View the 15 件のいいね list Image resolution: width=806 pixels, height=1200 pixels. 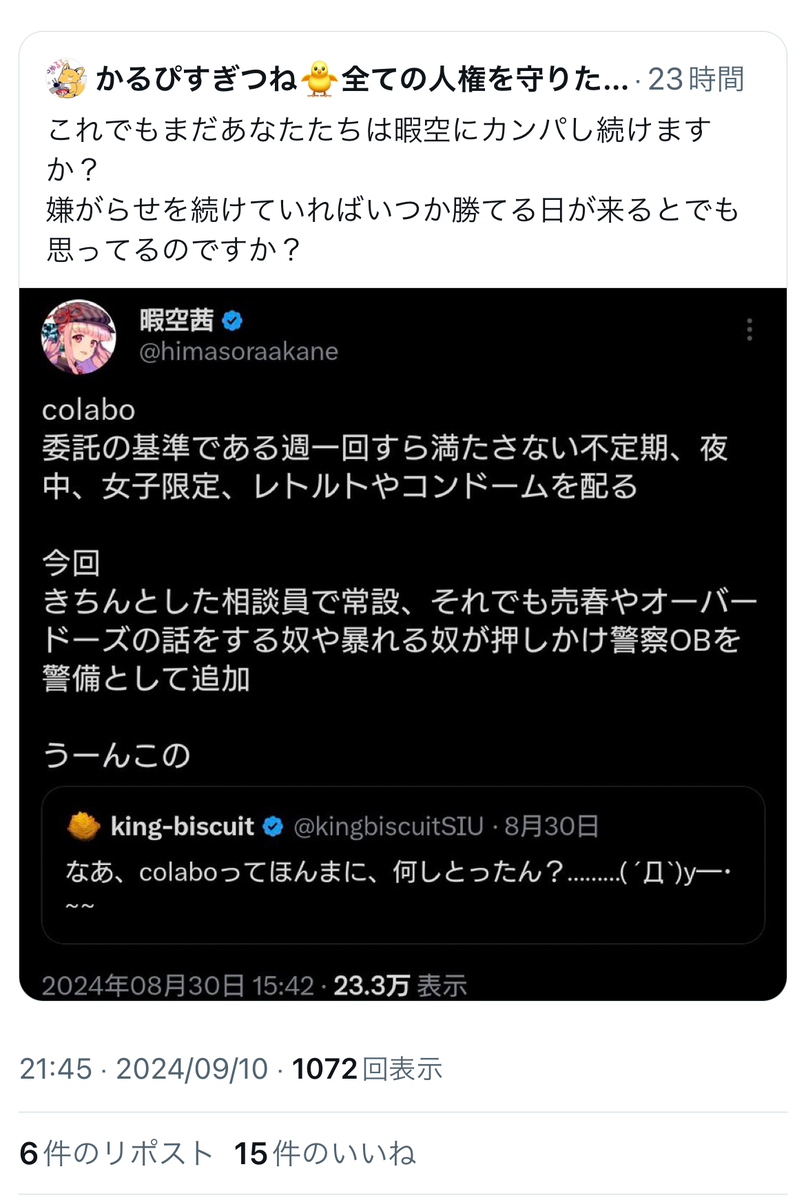pos(325,1153)
